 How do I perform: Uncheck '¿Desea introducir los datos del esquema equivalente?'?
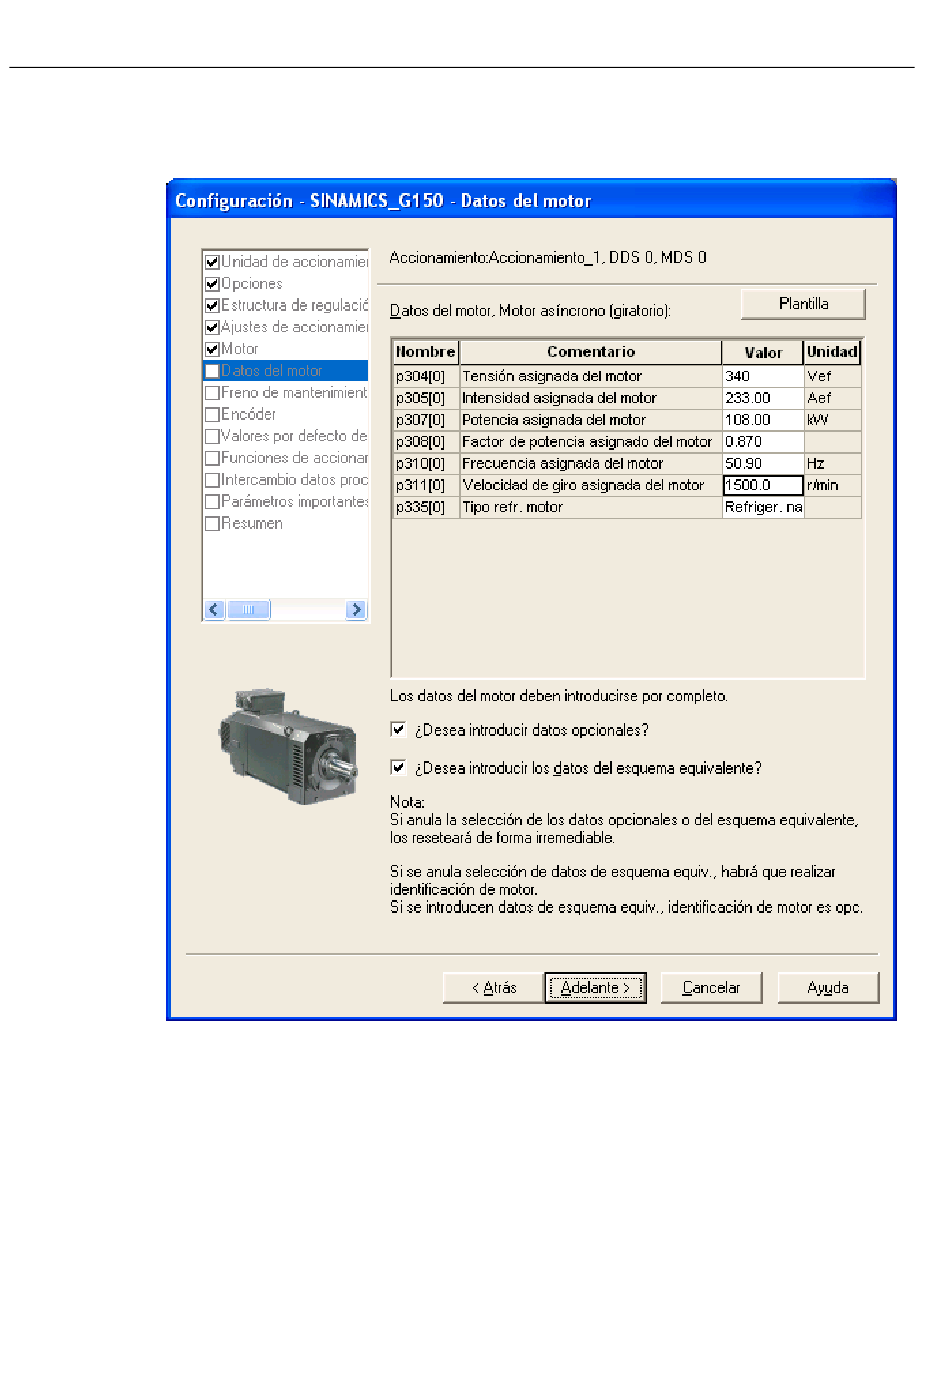[398, 768]
